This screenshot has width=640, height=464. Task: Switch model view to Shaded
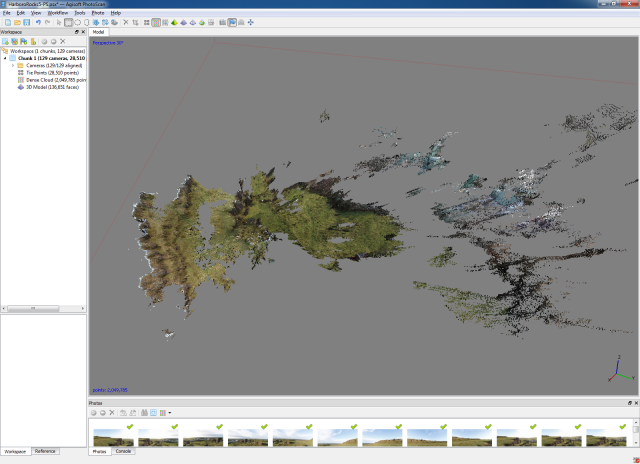coord(174,22)
